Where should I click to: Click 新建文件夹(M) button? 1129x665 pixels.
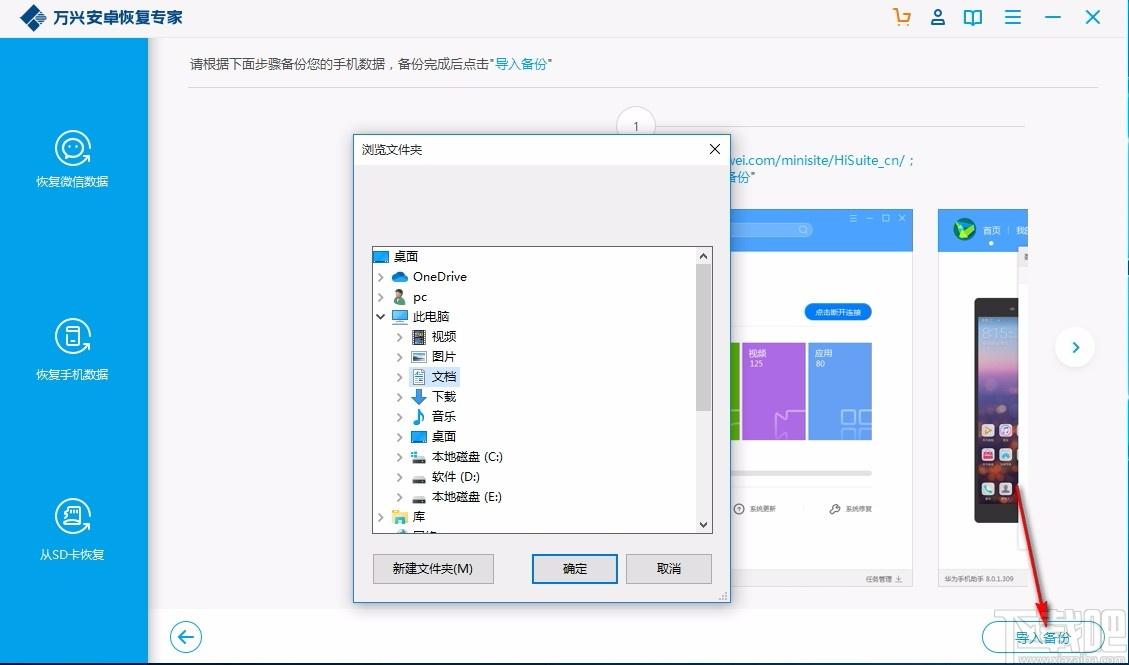(432, 569)
